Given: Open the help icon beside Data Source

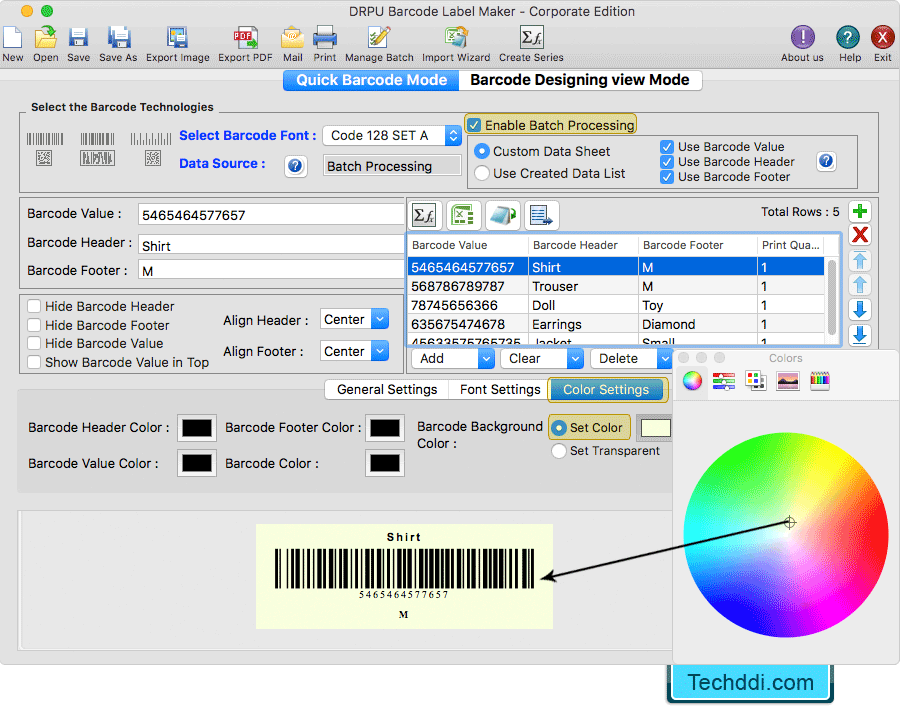Looking at the screenshot, I should click(x=295, y=166).
